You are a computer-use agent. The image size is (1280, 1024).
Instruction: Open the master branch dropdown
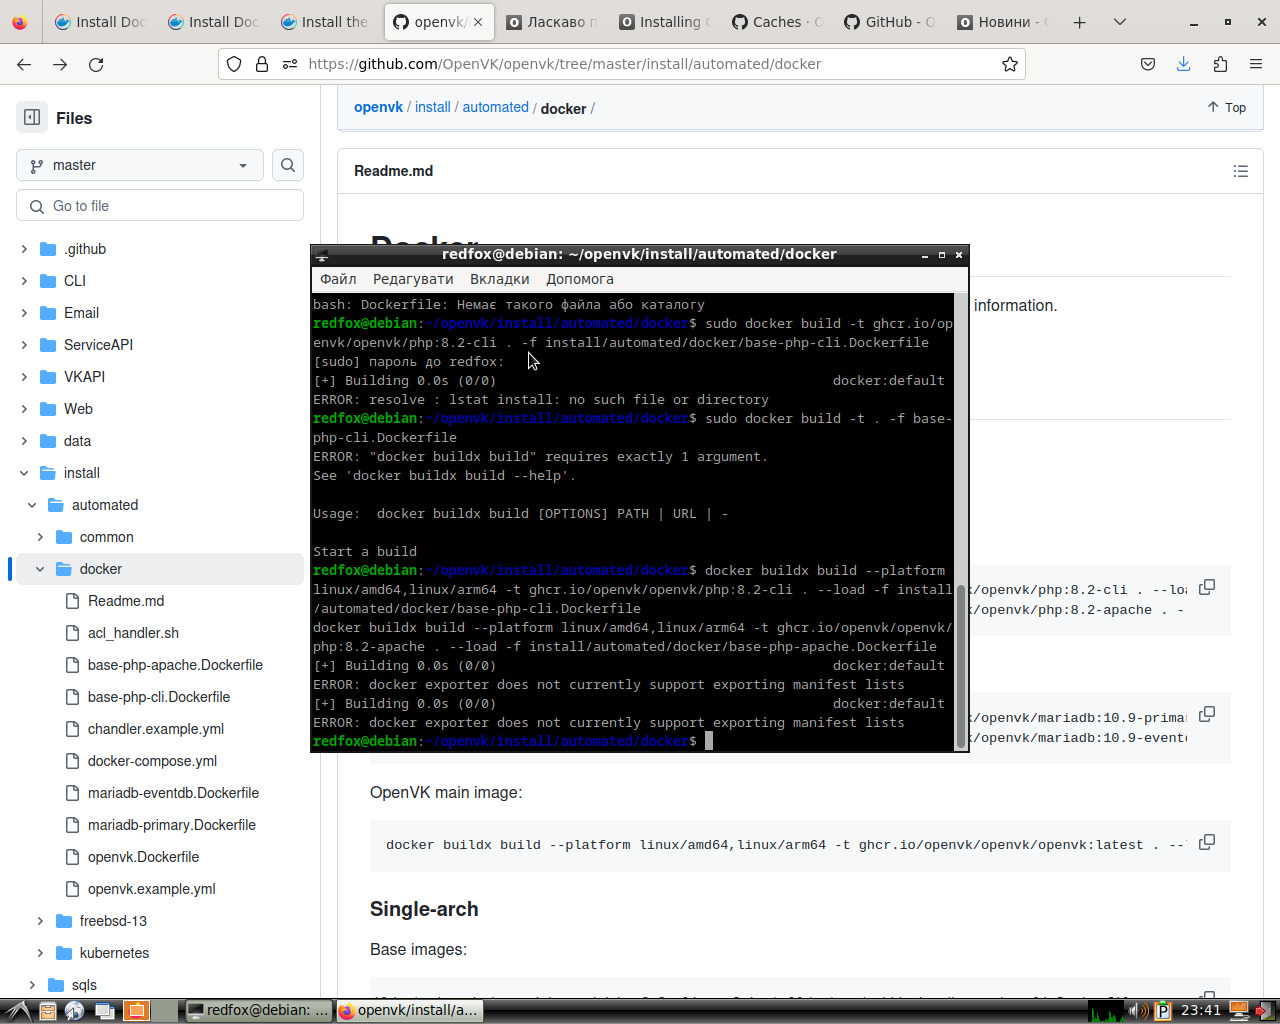139,165
